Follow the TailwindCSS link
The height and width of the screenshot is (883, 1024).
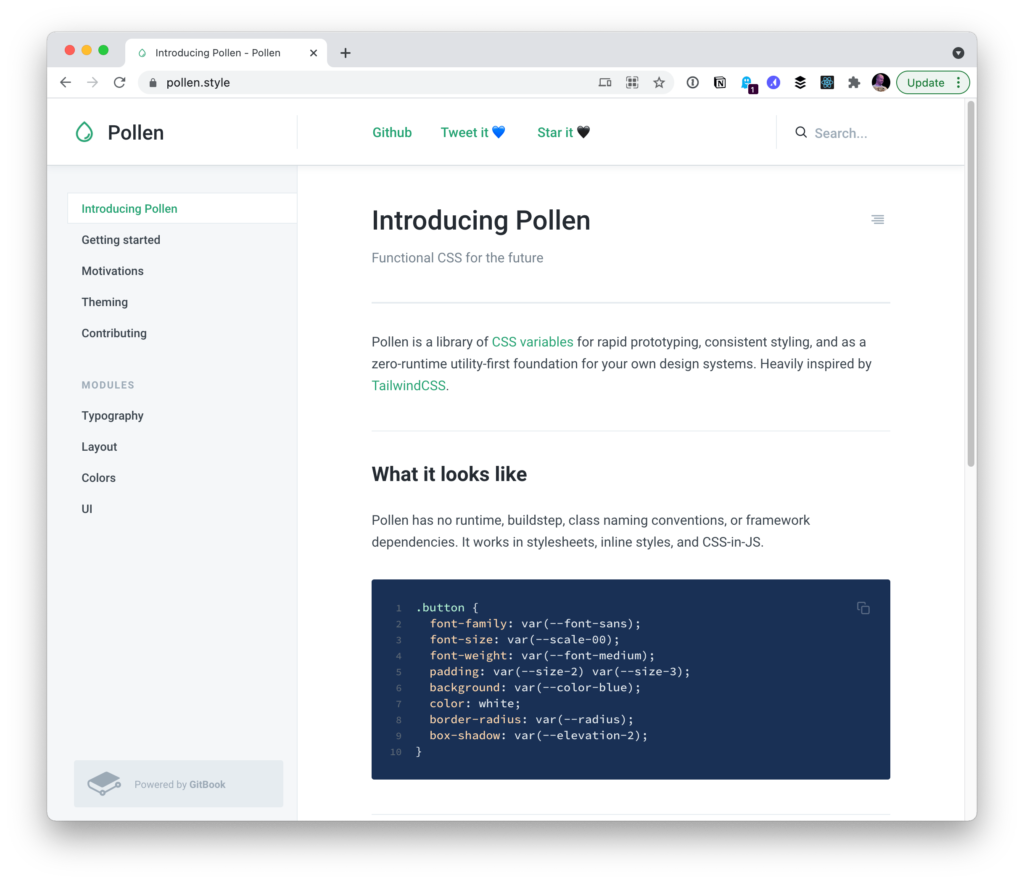pyautogui.click(x=409, y=386)
